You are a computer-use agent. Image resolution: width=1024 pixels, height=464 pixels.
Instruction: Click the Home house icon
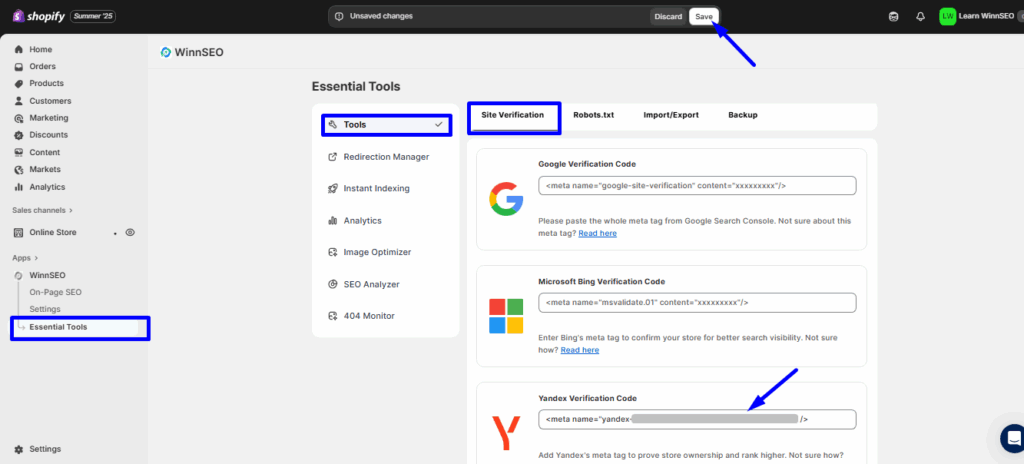click(x=18, y=49)
